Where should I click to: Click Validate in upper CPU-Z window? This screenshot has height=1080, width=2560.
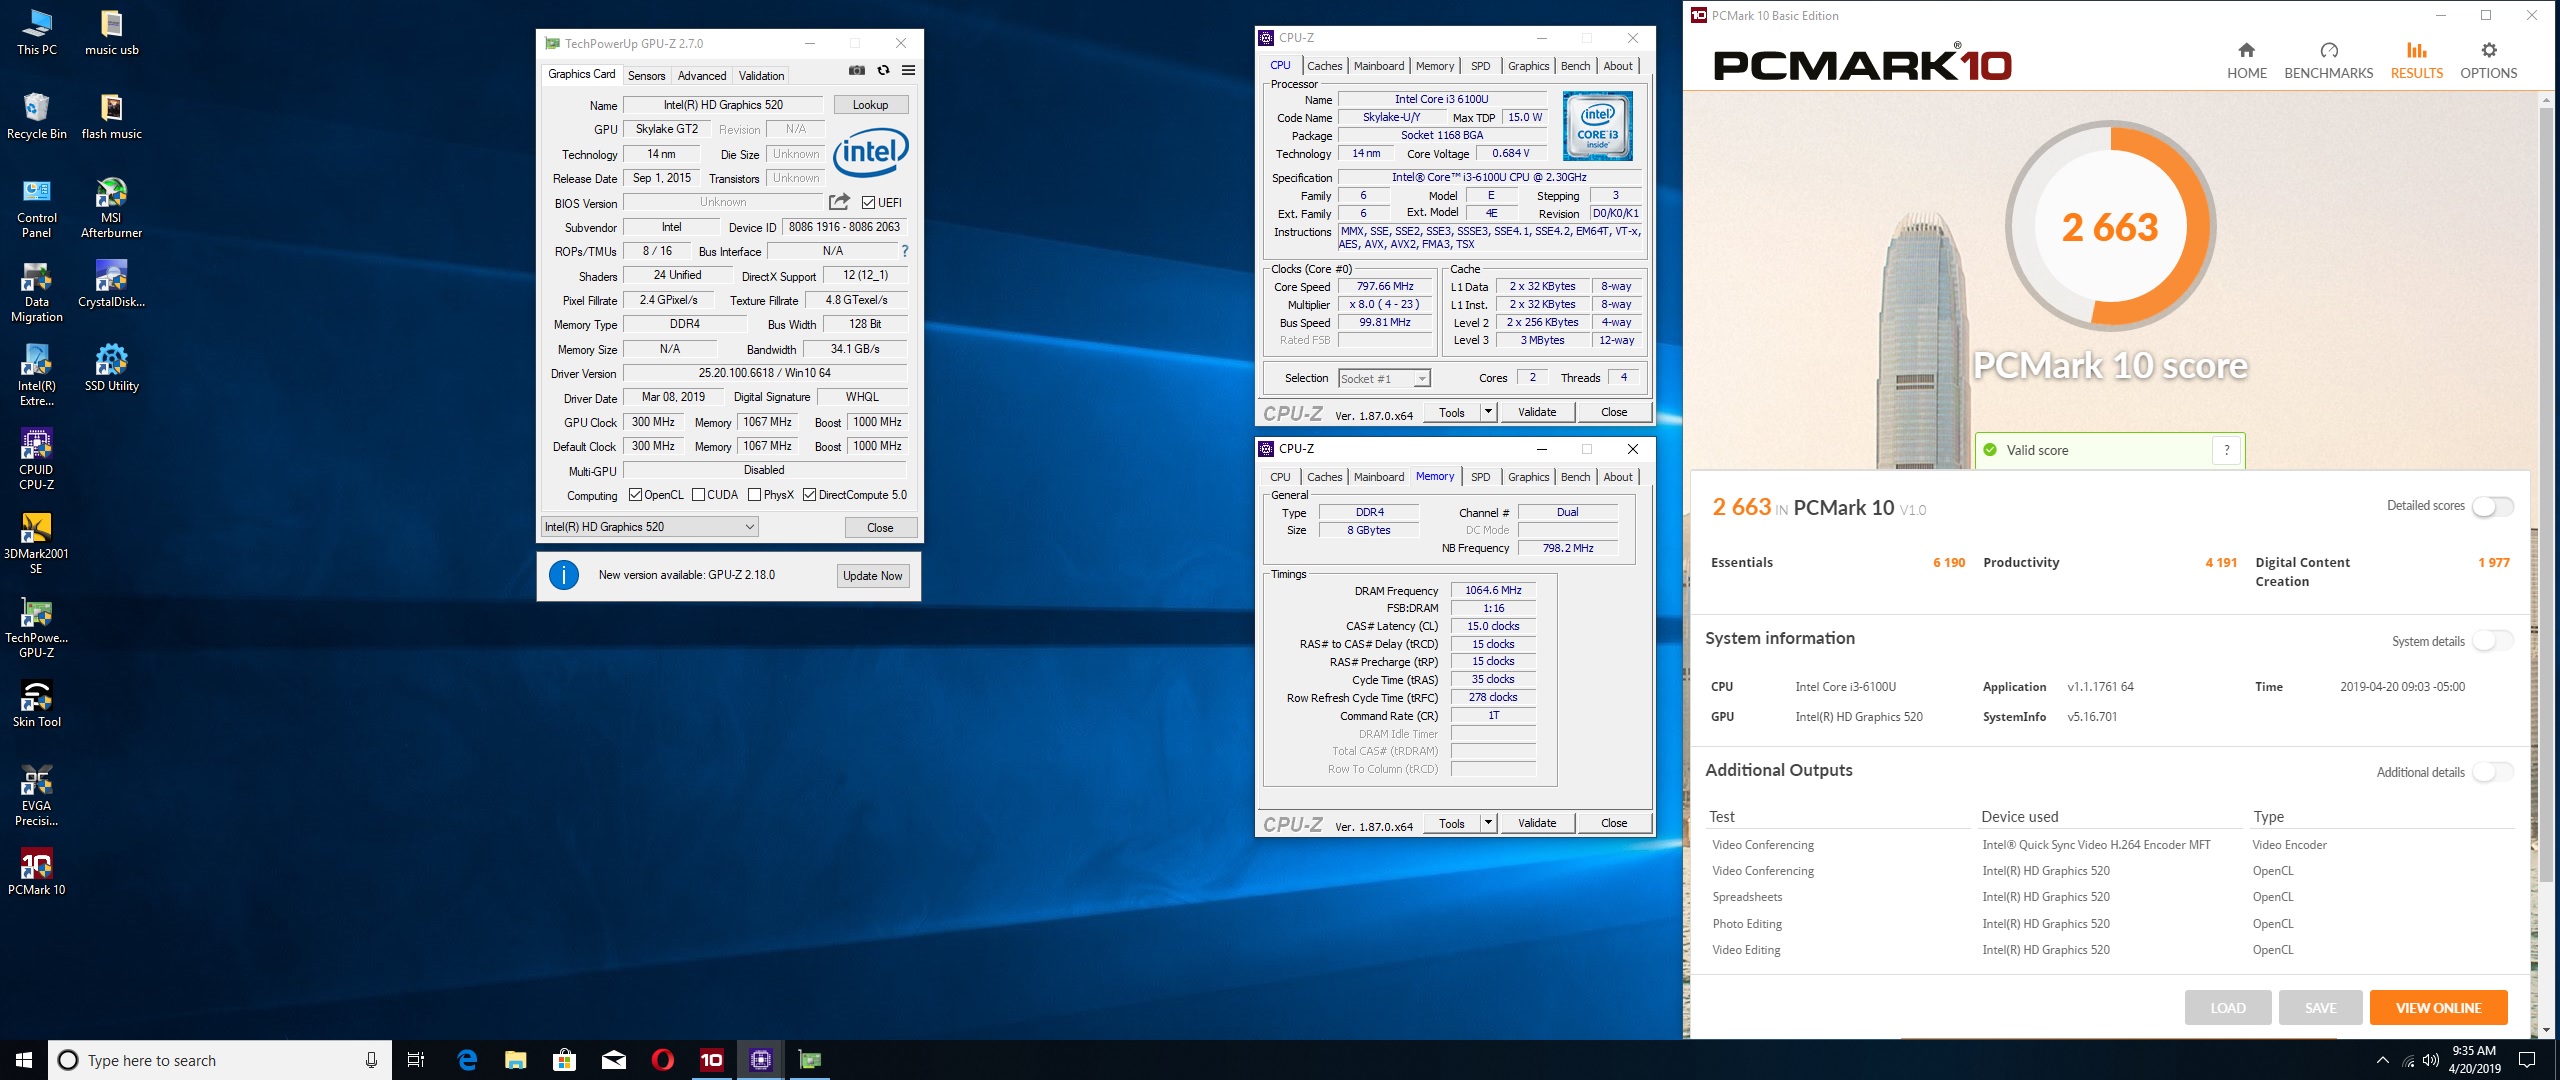pos(1537,412)
